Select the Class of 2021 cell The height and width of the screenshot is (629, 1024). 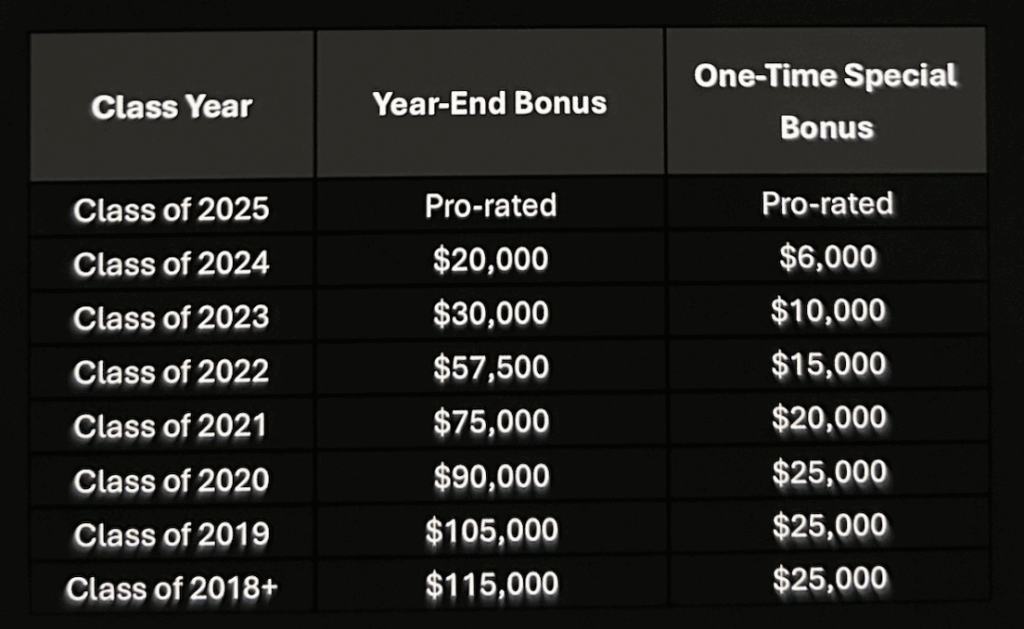click(170, 426)
